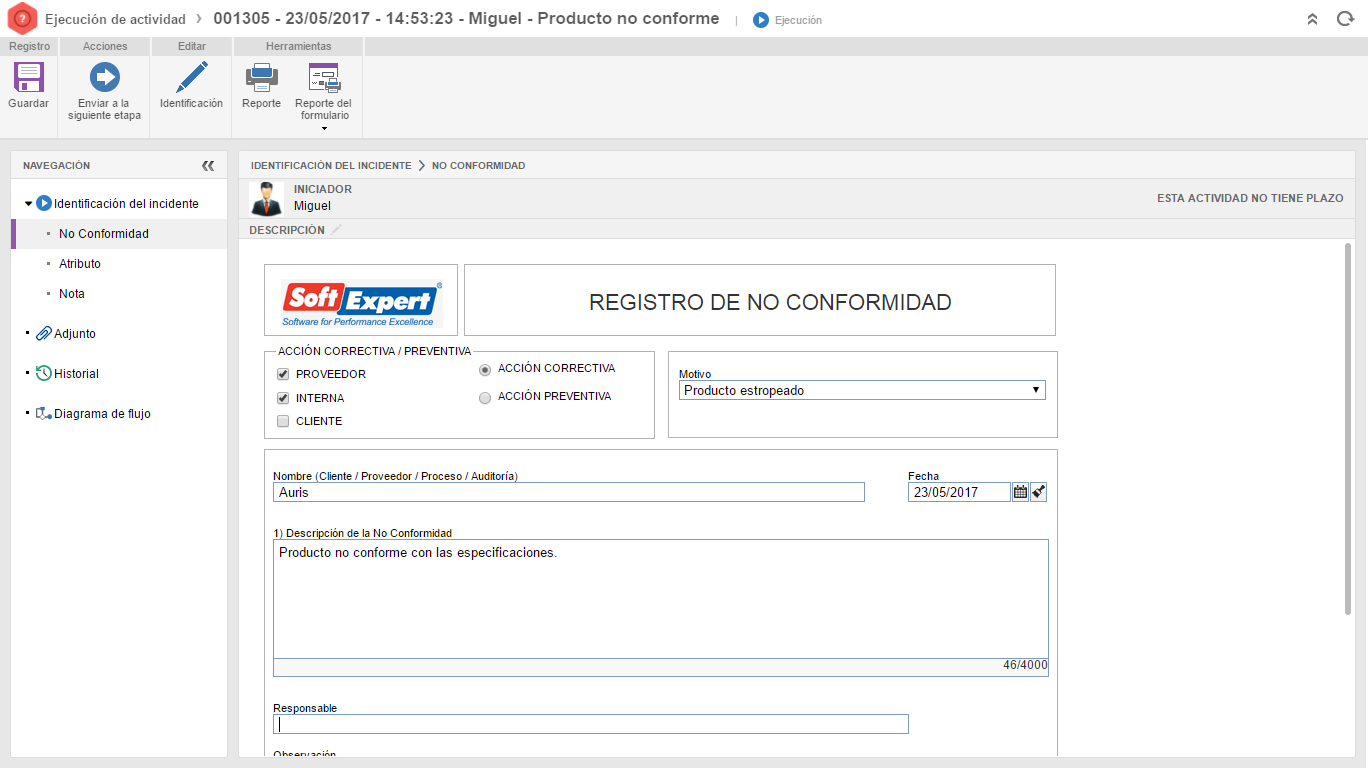Click the Reporte printer icon
Image resolution: width=1368 pixels, height=768 pixels.
(261, 78)
